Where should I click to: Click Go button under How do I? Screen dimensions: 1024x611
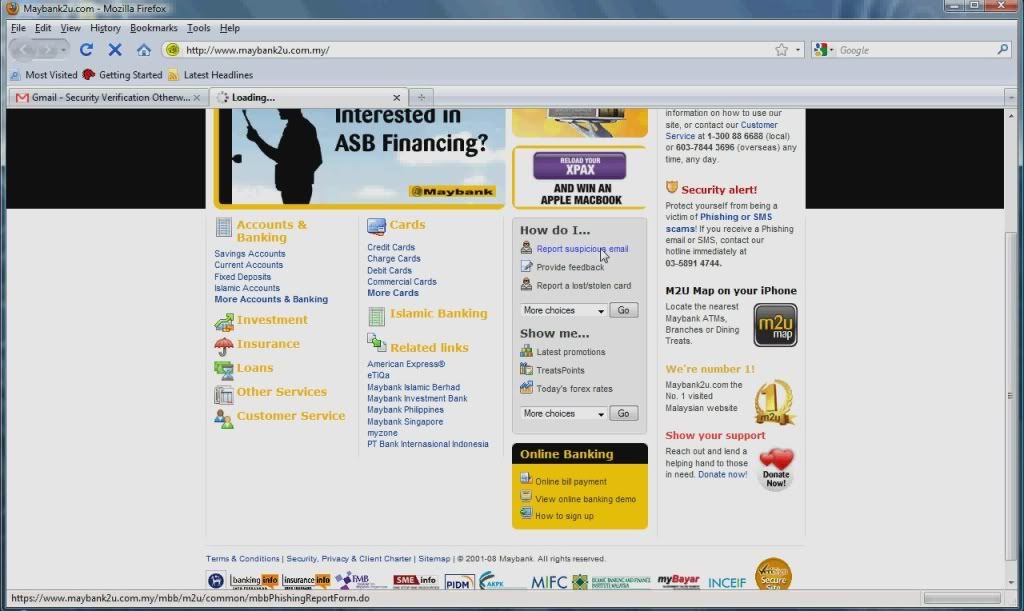click(x=624, y=310)
